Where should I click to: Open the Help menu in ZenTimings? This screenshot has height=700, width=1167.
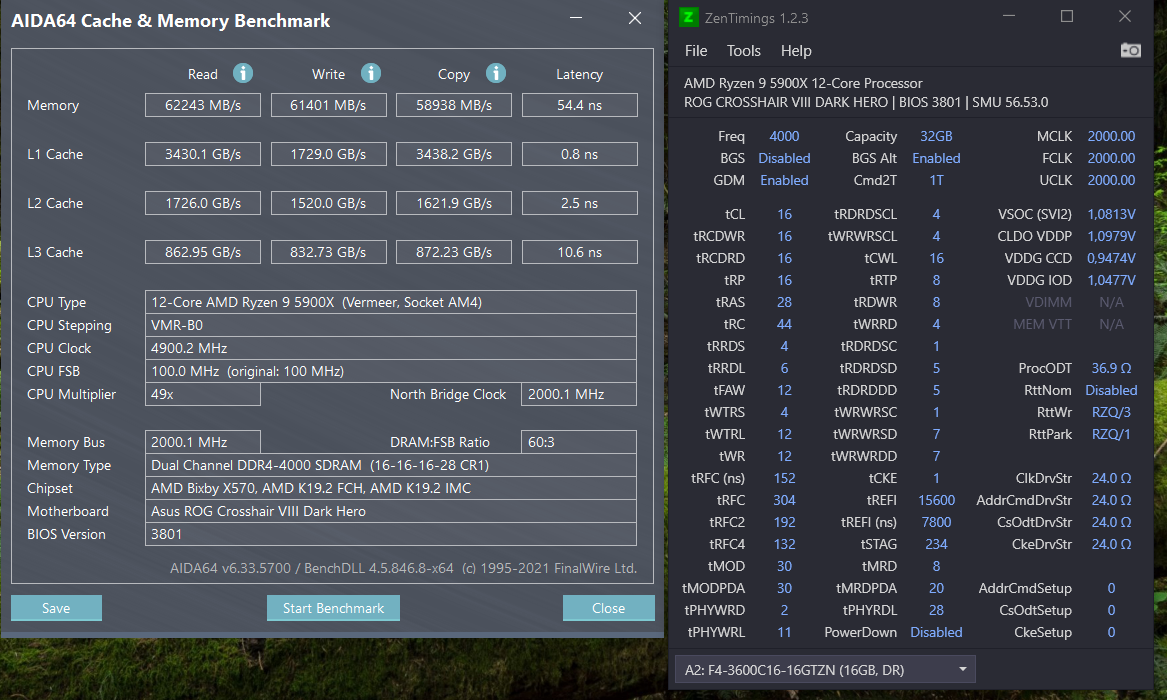pos(796,51)
